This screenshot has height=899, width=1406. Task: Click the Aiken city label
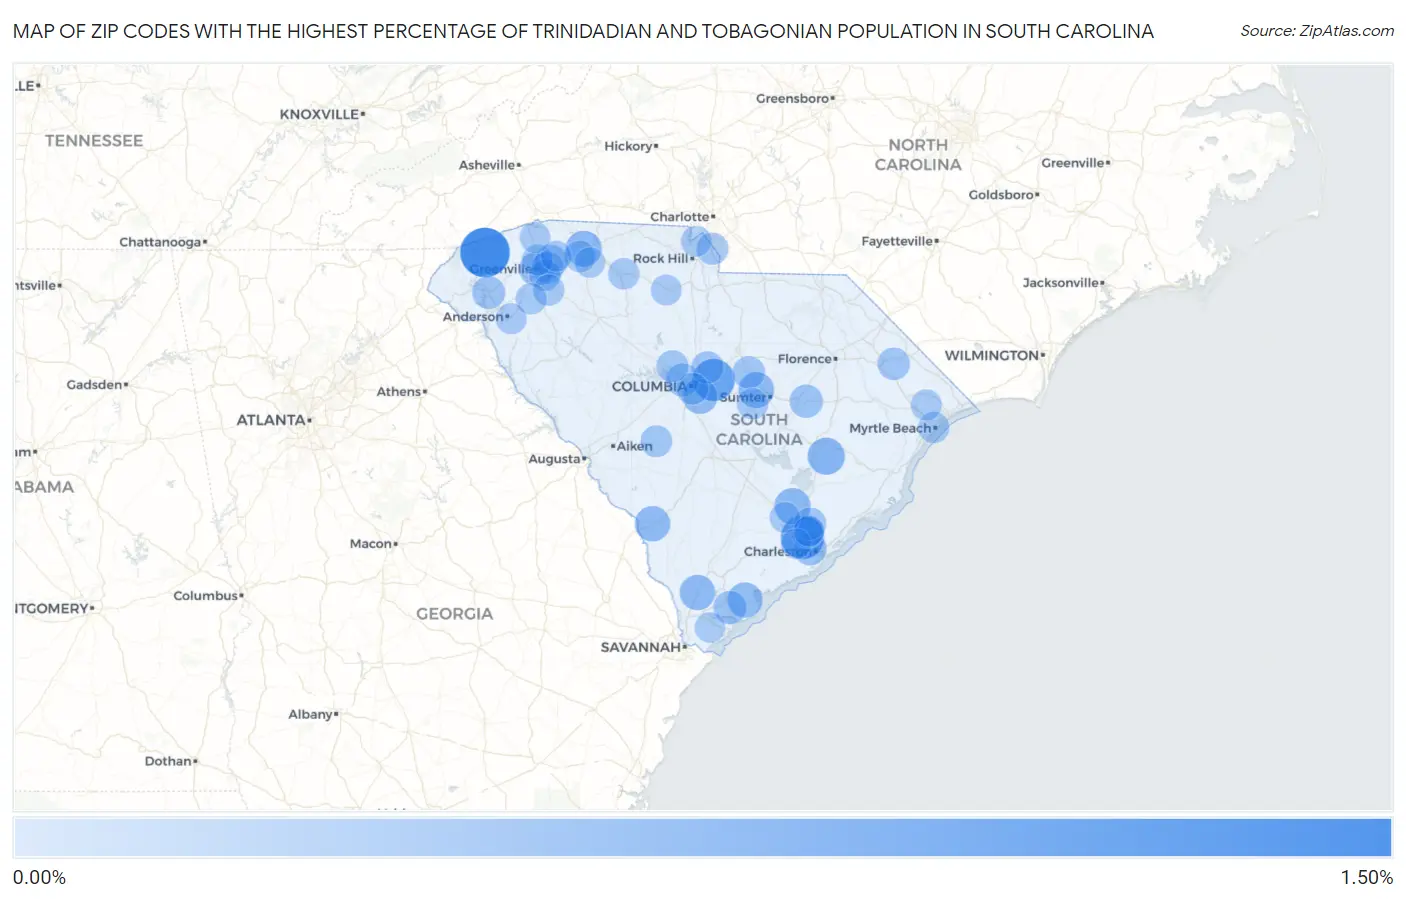634,446
